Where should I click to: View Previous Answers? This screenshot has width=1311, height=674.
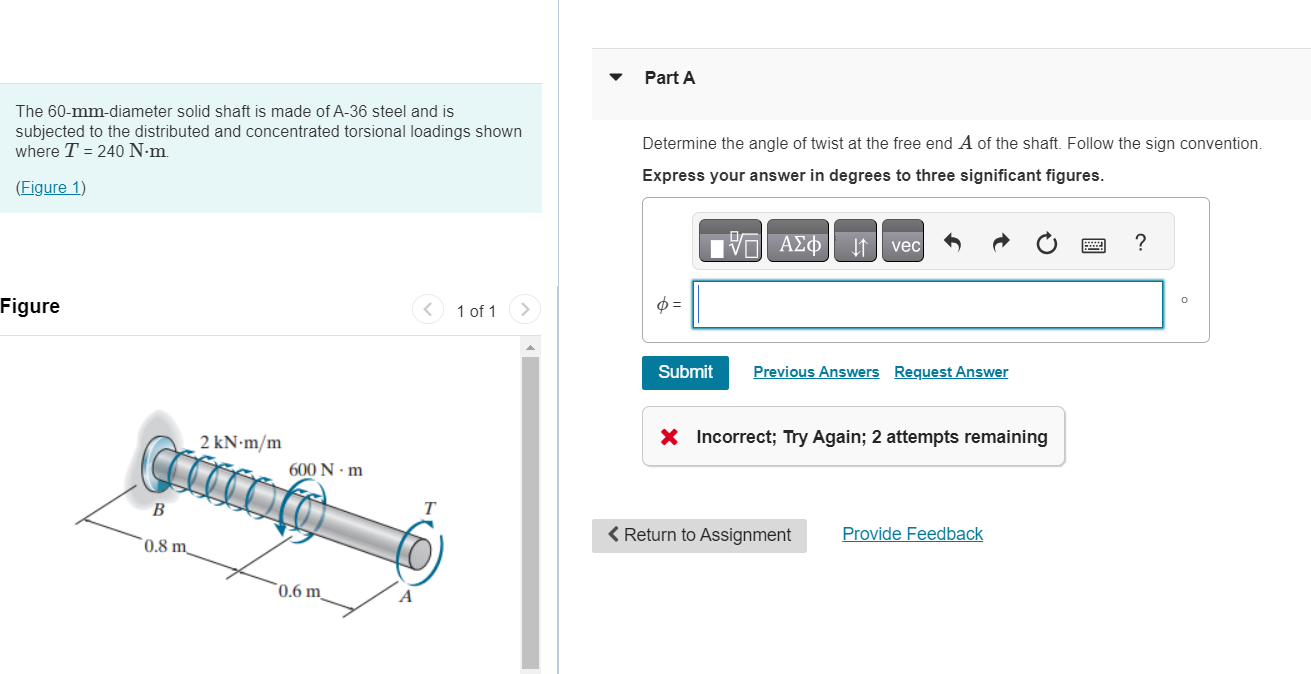815,372
